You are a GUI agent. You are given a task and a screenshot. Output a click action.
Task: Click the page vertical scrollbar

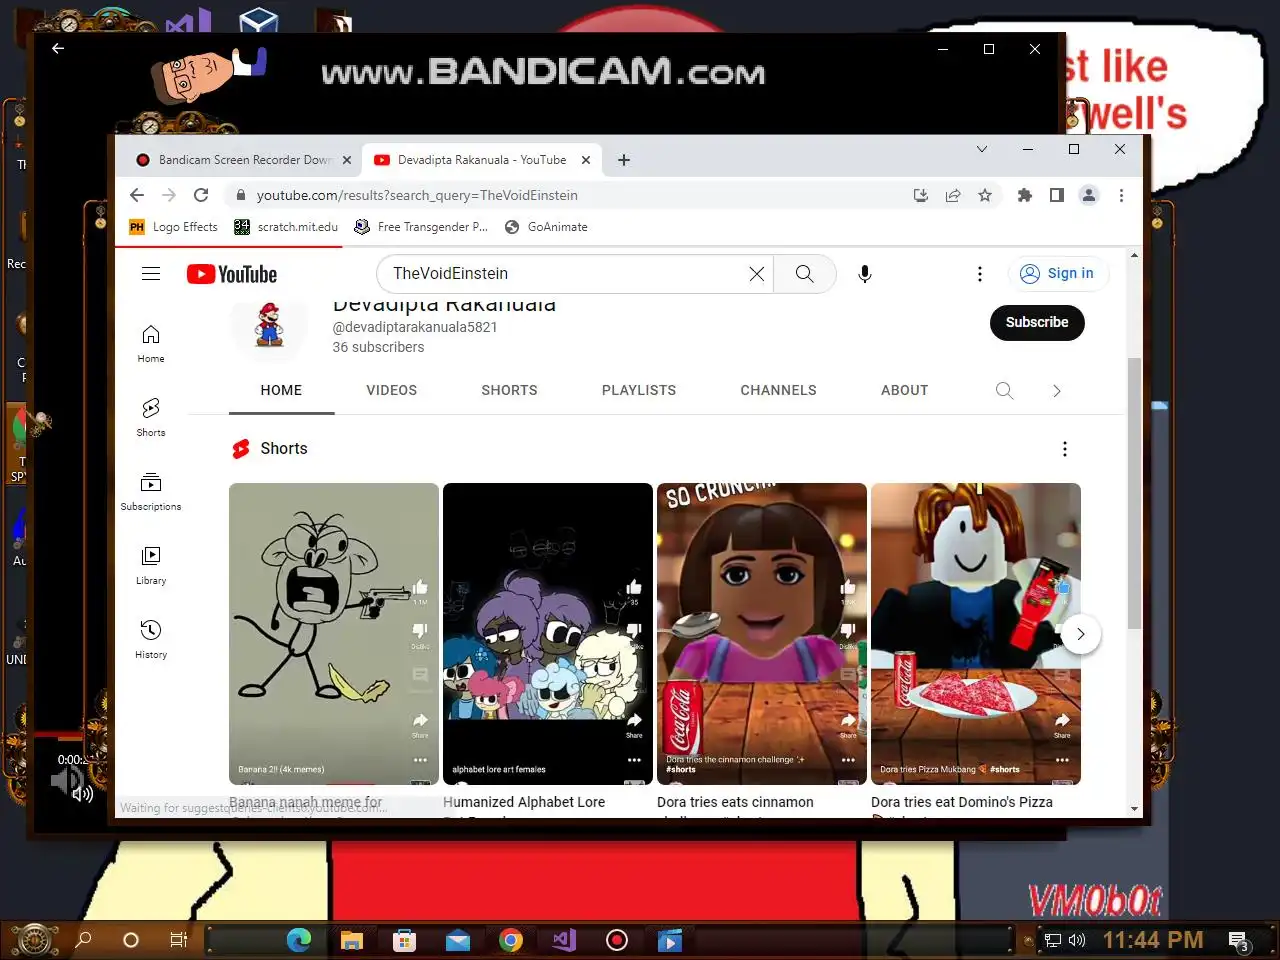pyautogui.click(x=1134, y=492)
